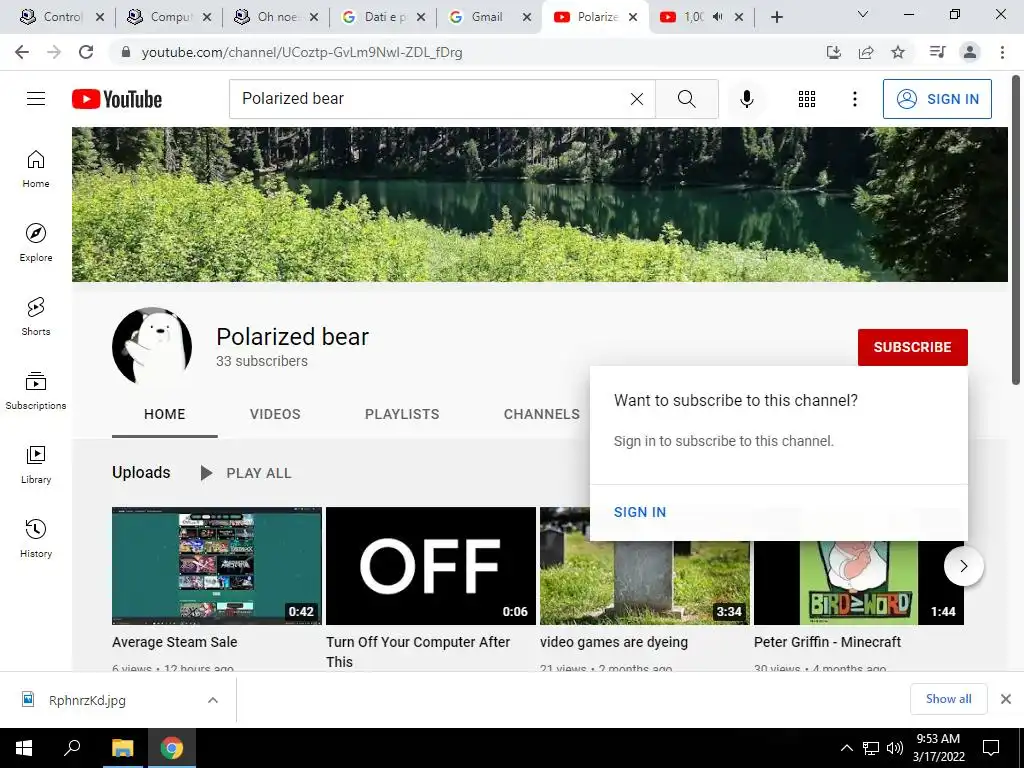Open the taskbar volume control
This screenshot has width=1024, height=768.
pos(895,748)
